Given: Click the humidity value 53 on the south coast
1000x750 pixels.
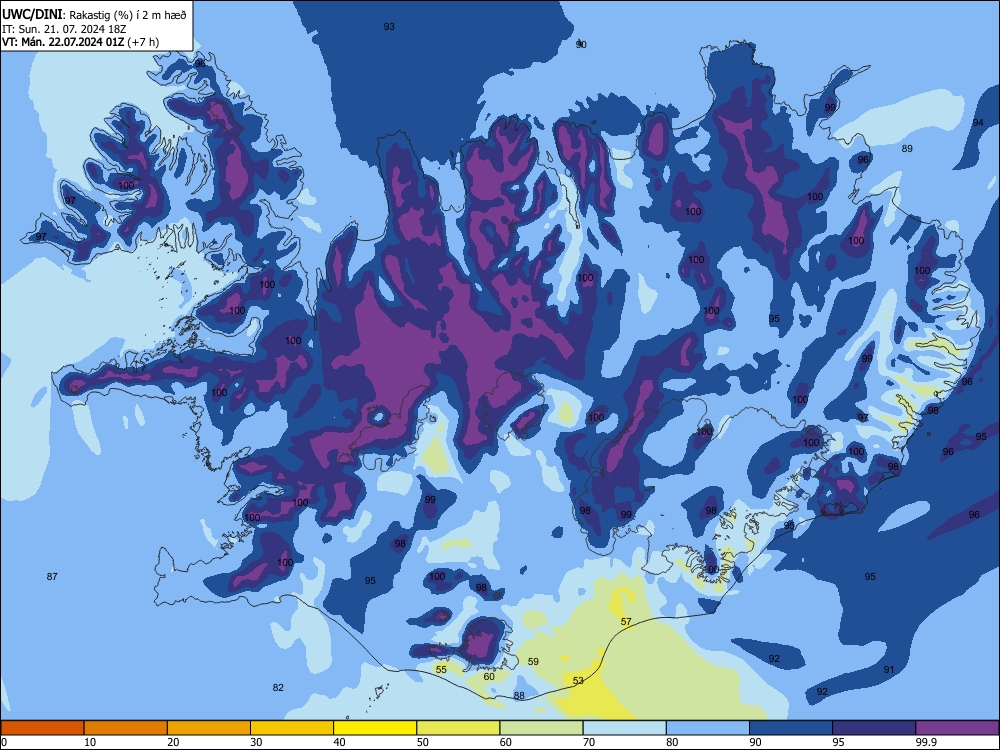Looking at the screenshot, I should pos(578,680).
